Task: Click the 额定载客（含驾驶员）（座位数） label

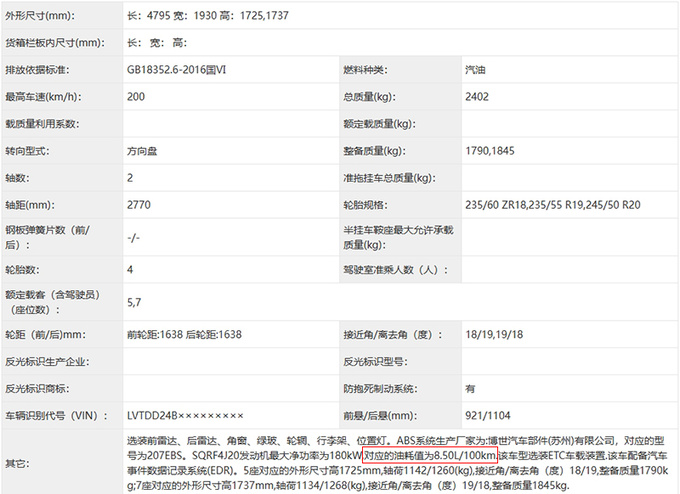Action: point(52,302)
